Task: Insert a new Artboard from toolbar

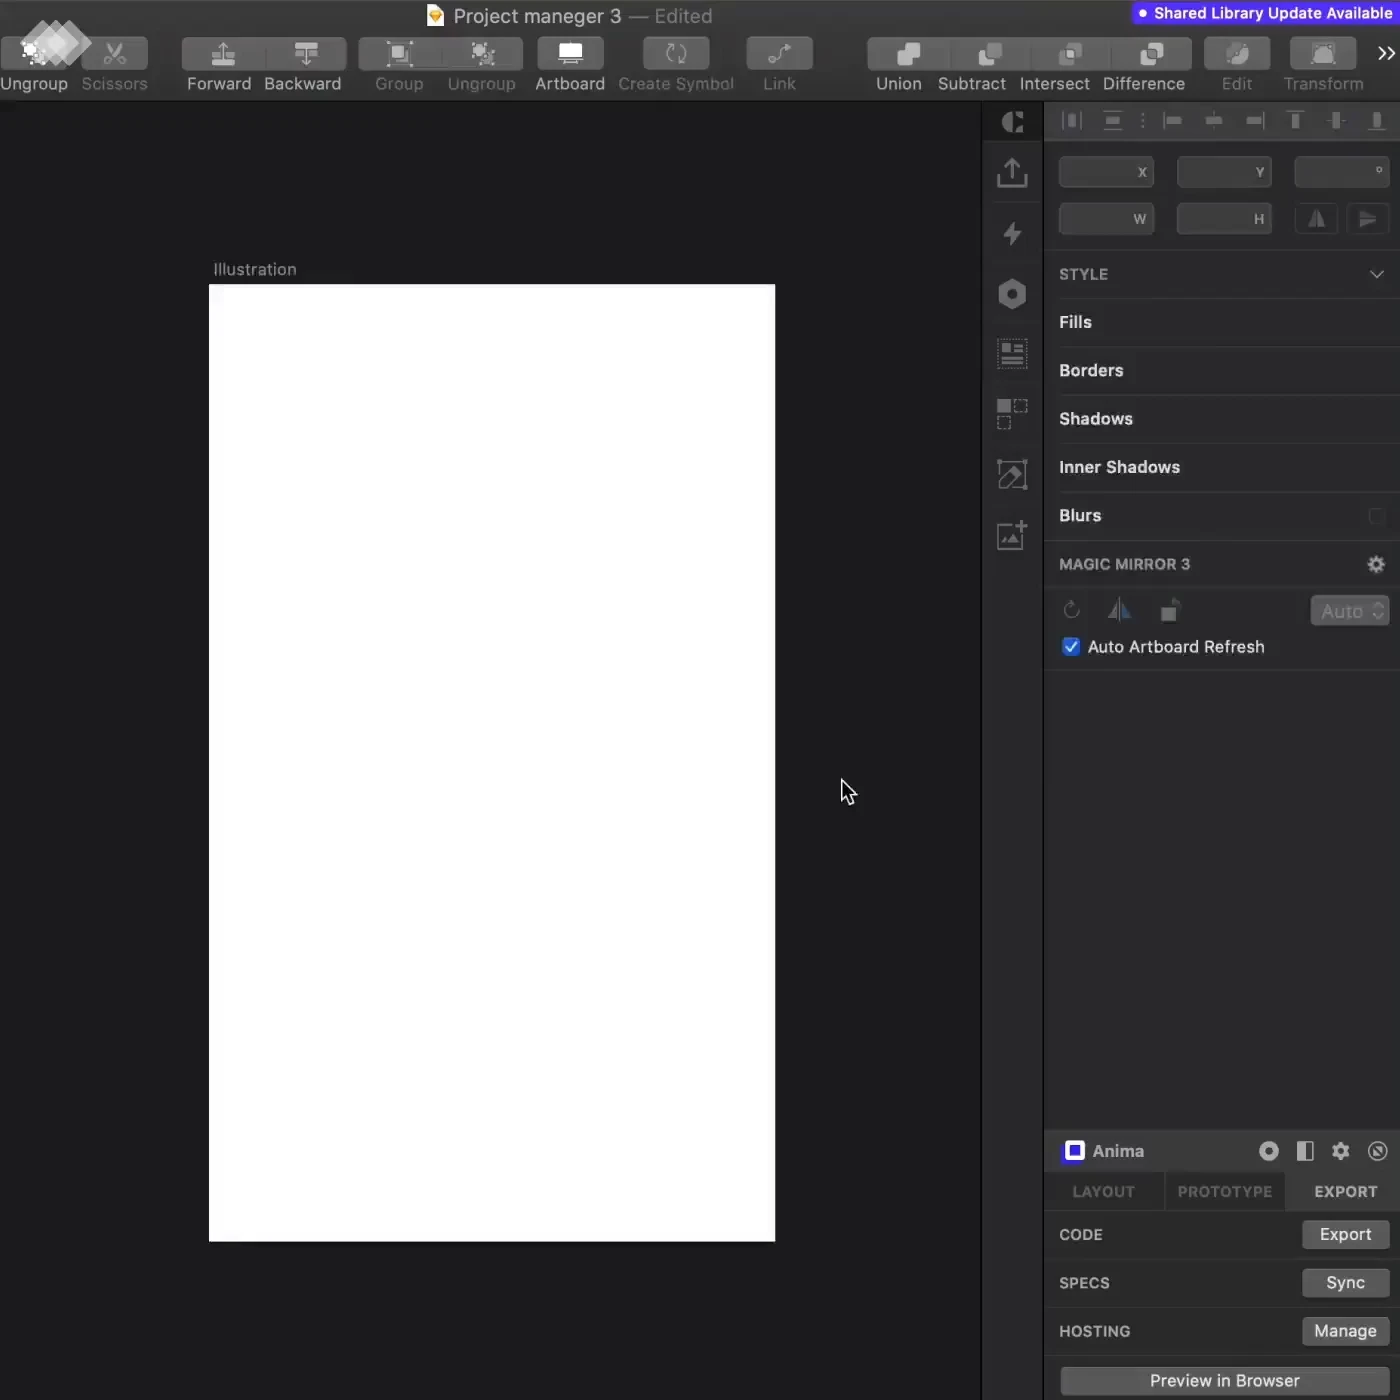Action: pyautogui.click(x=569, y=54)
